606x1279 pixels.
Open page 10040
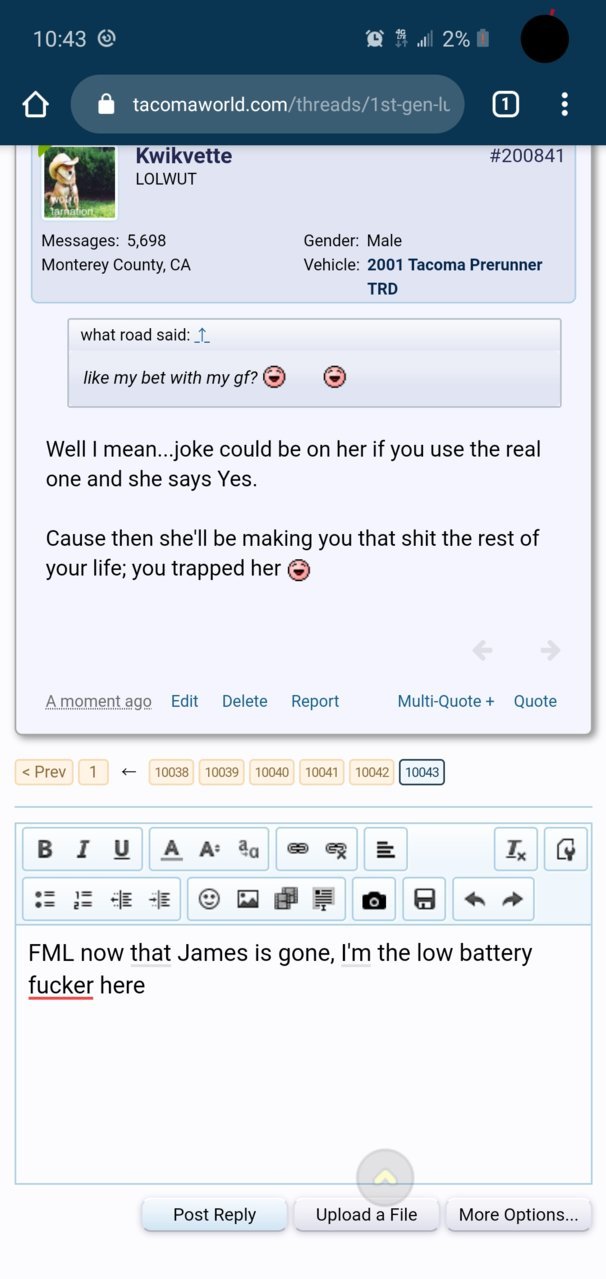point(272,772)
